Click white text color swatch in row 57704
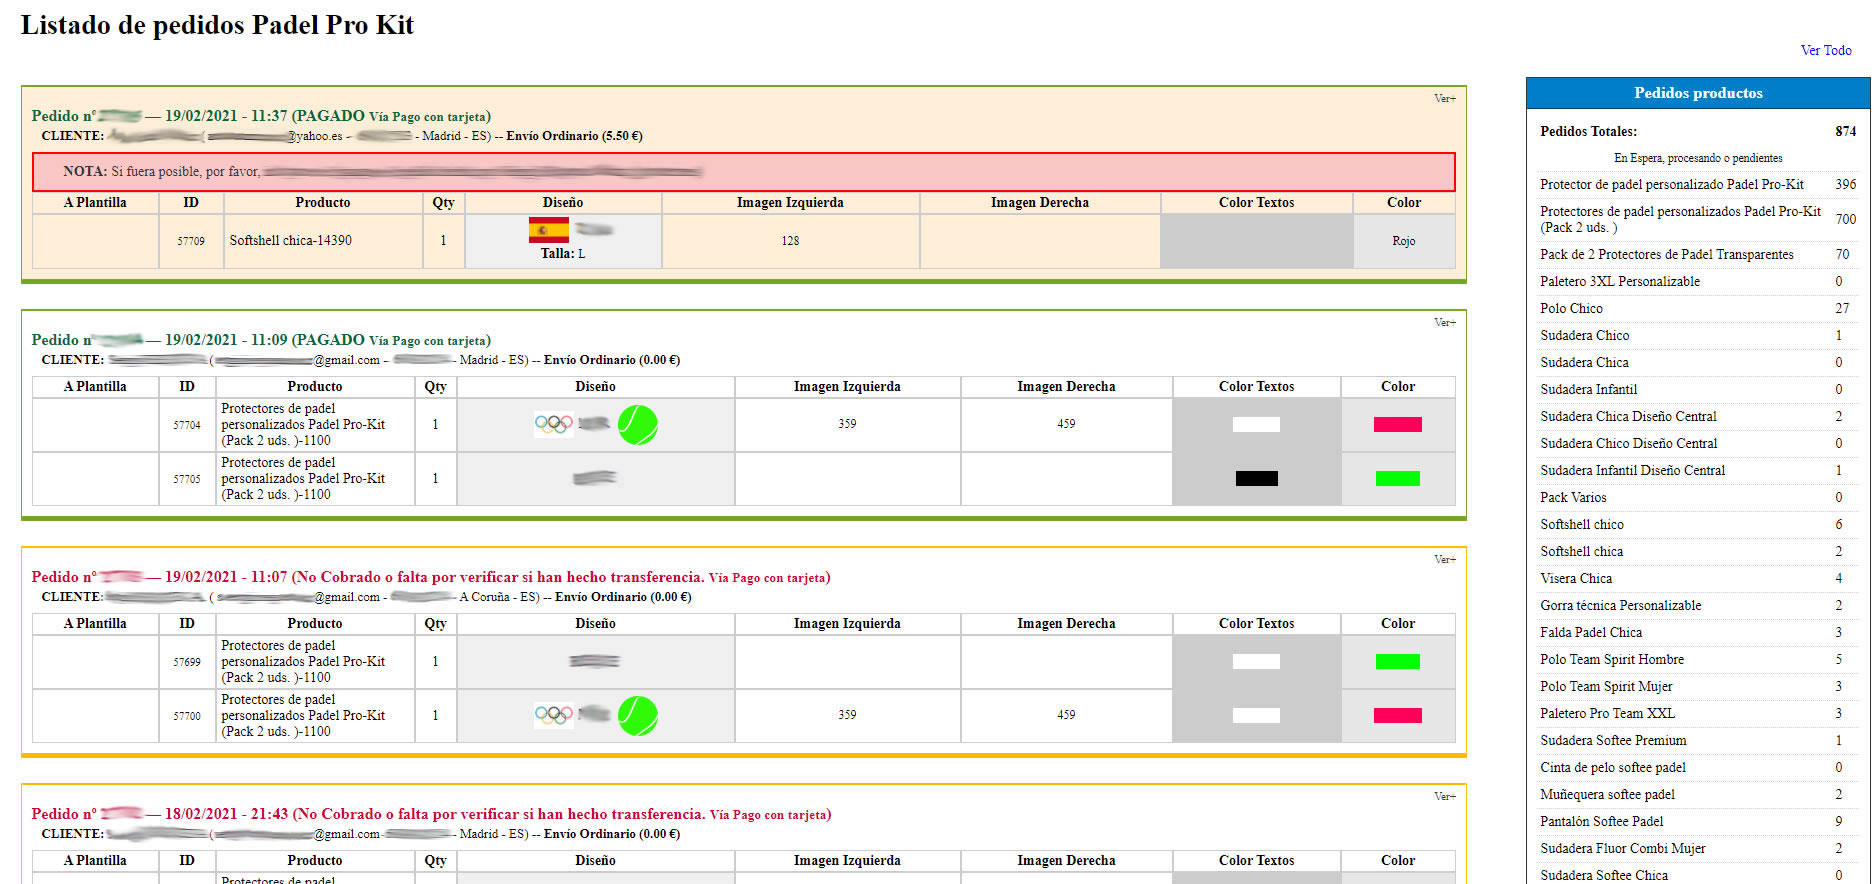The image size is (1876, 884). tap(1256, 424)
